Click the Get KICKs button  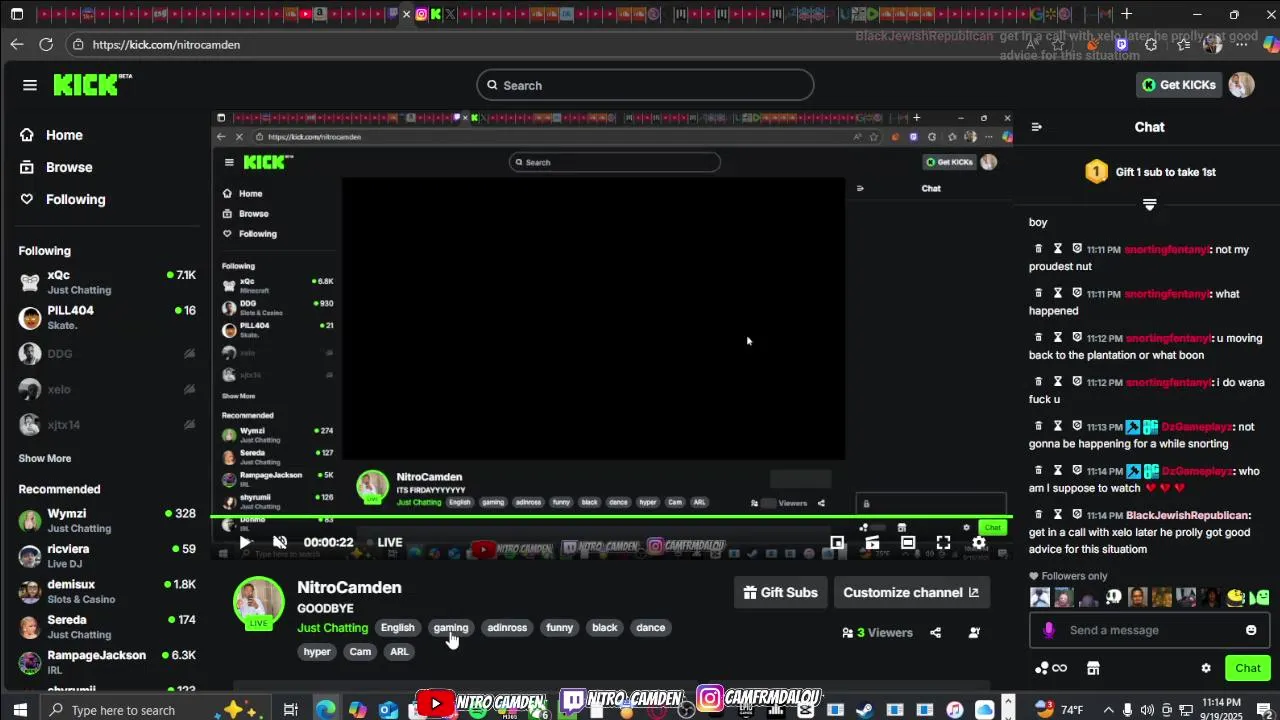click(x=1180, y=85)
